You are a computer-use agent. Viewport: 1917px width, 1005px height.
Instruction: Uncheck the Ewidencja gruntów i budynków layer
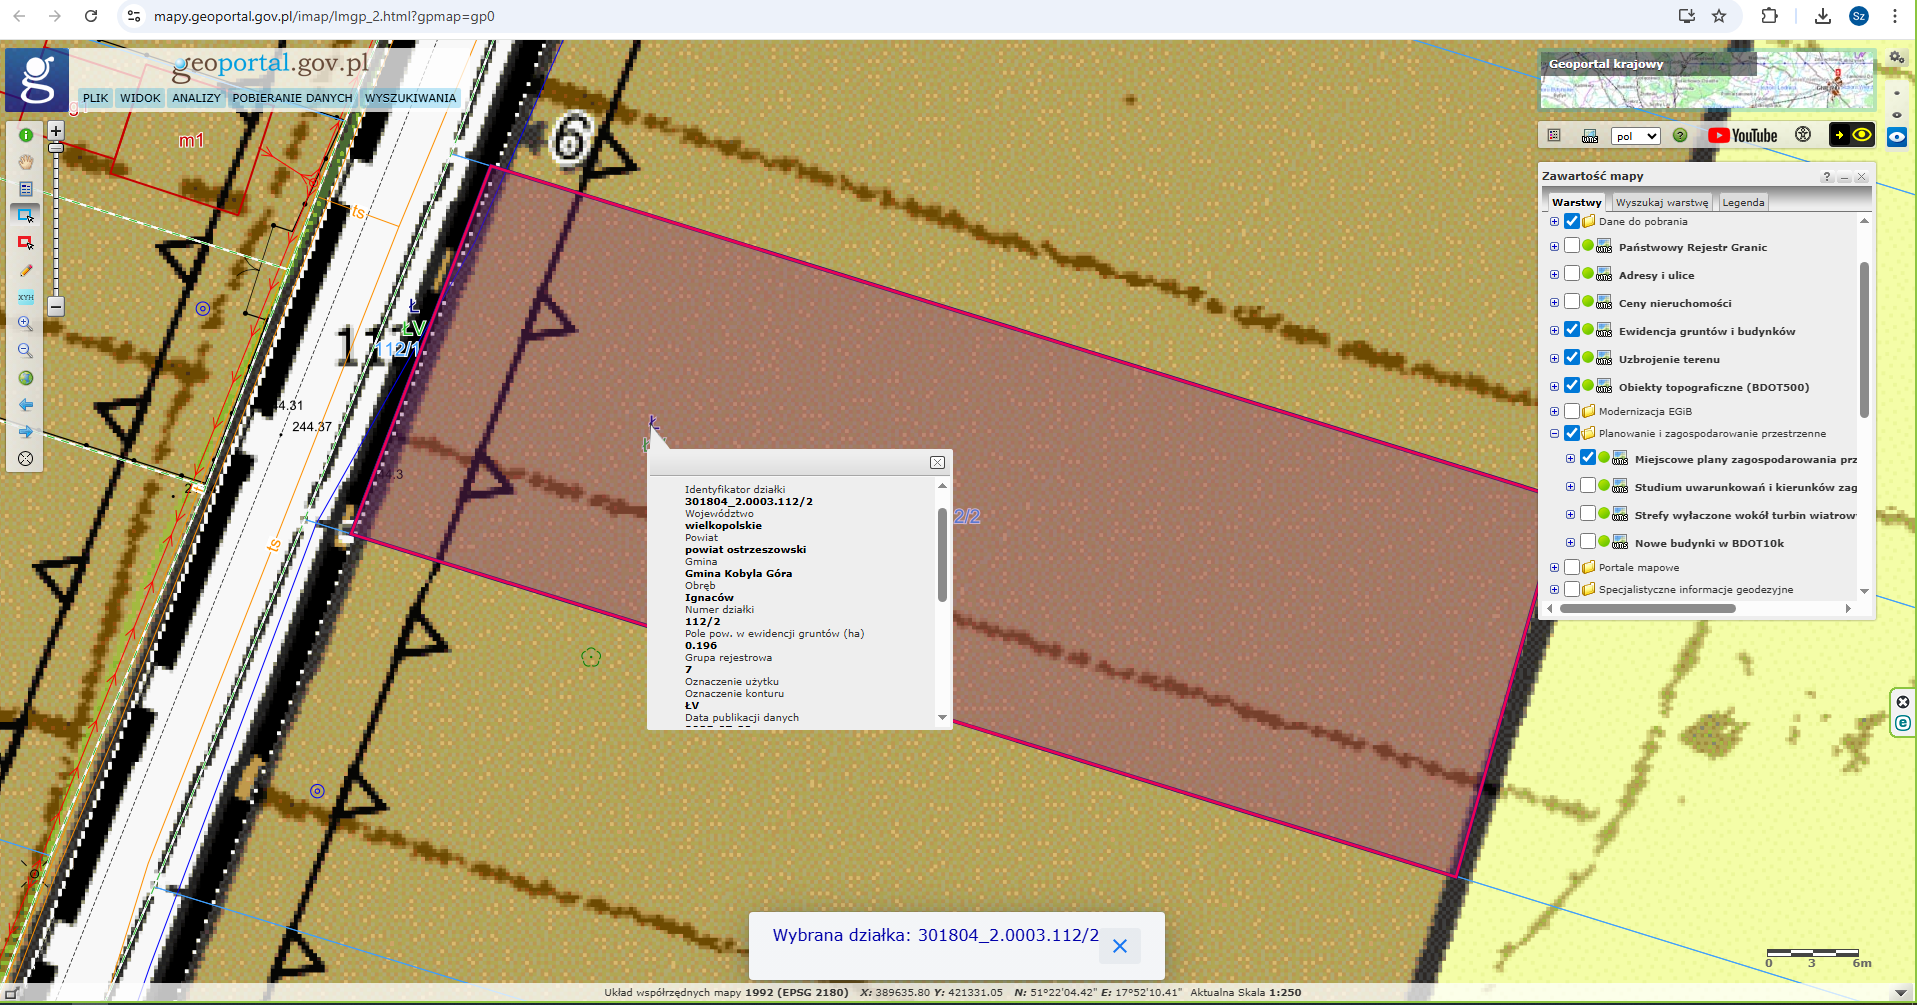click(x=1572, y=330)
